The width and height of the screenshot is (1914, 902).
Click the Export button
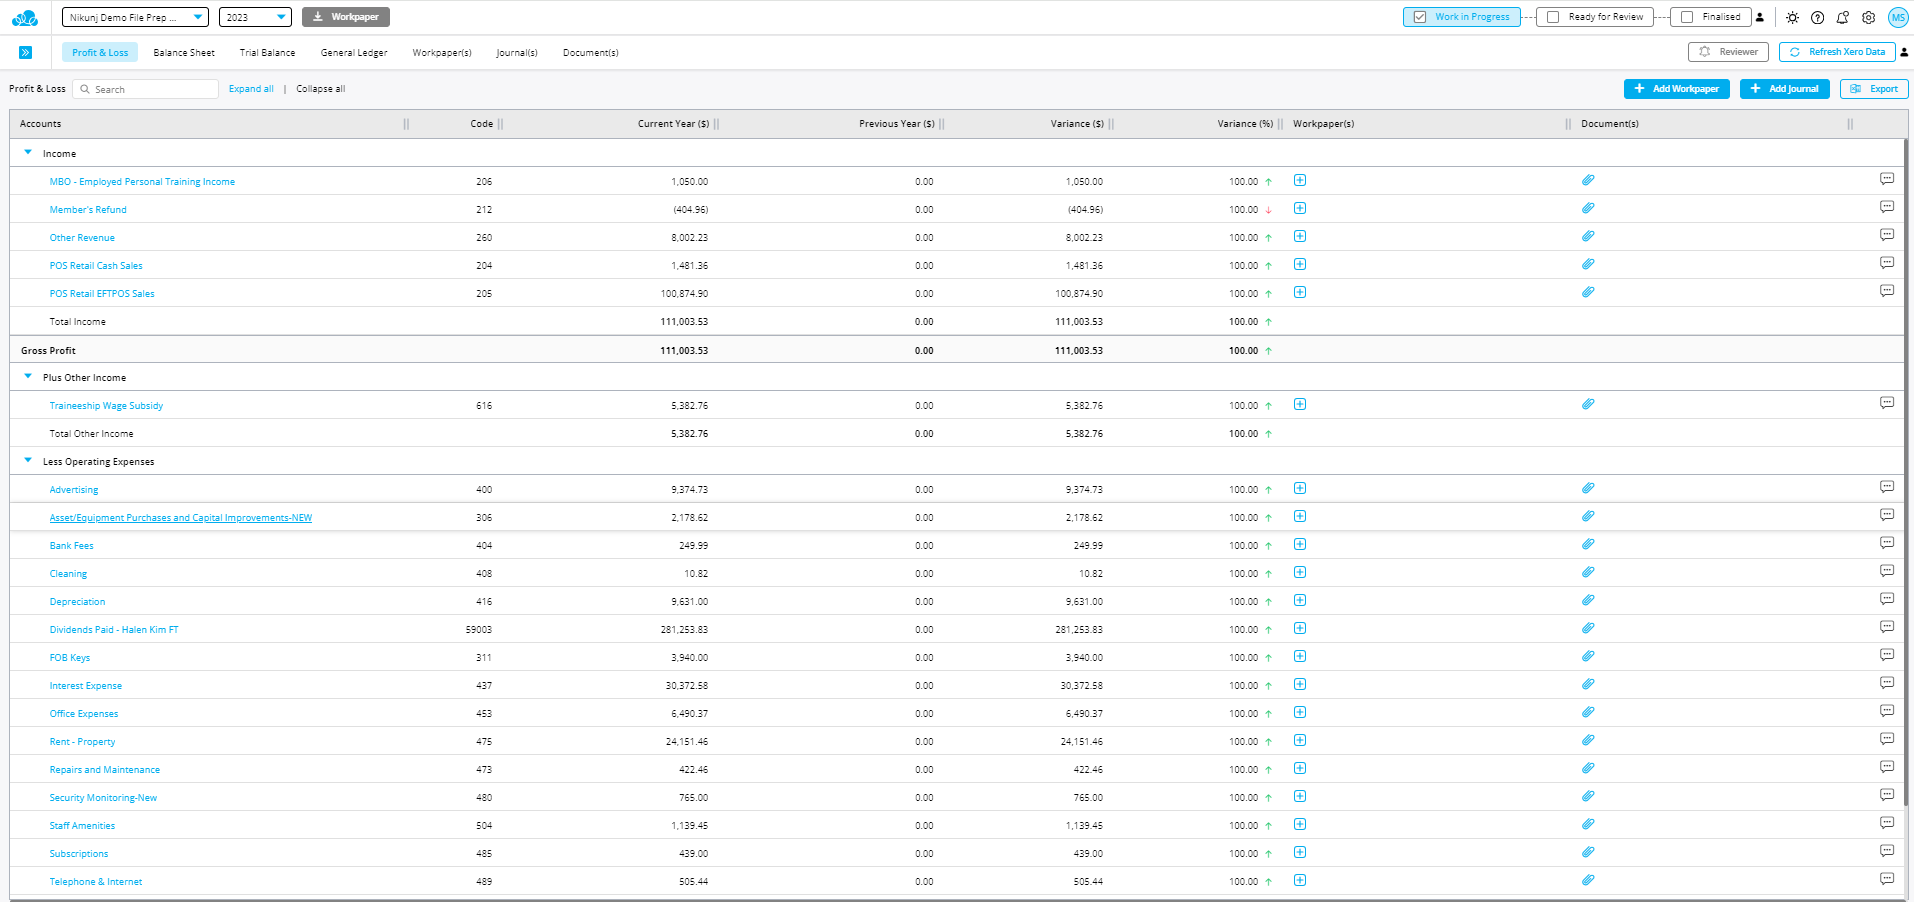pos(1874,89)
